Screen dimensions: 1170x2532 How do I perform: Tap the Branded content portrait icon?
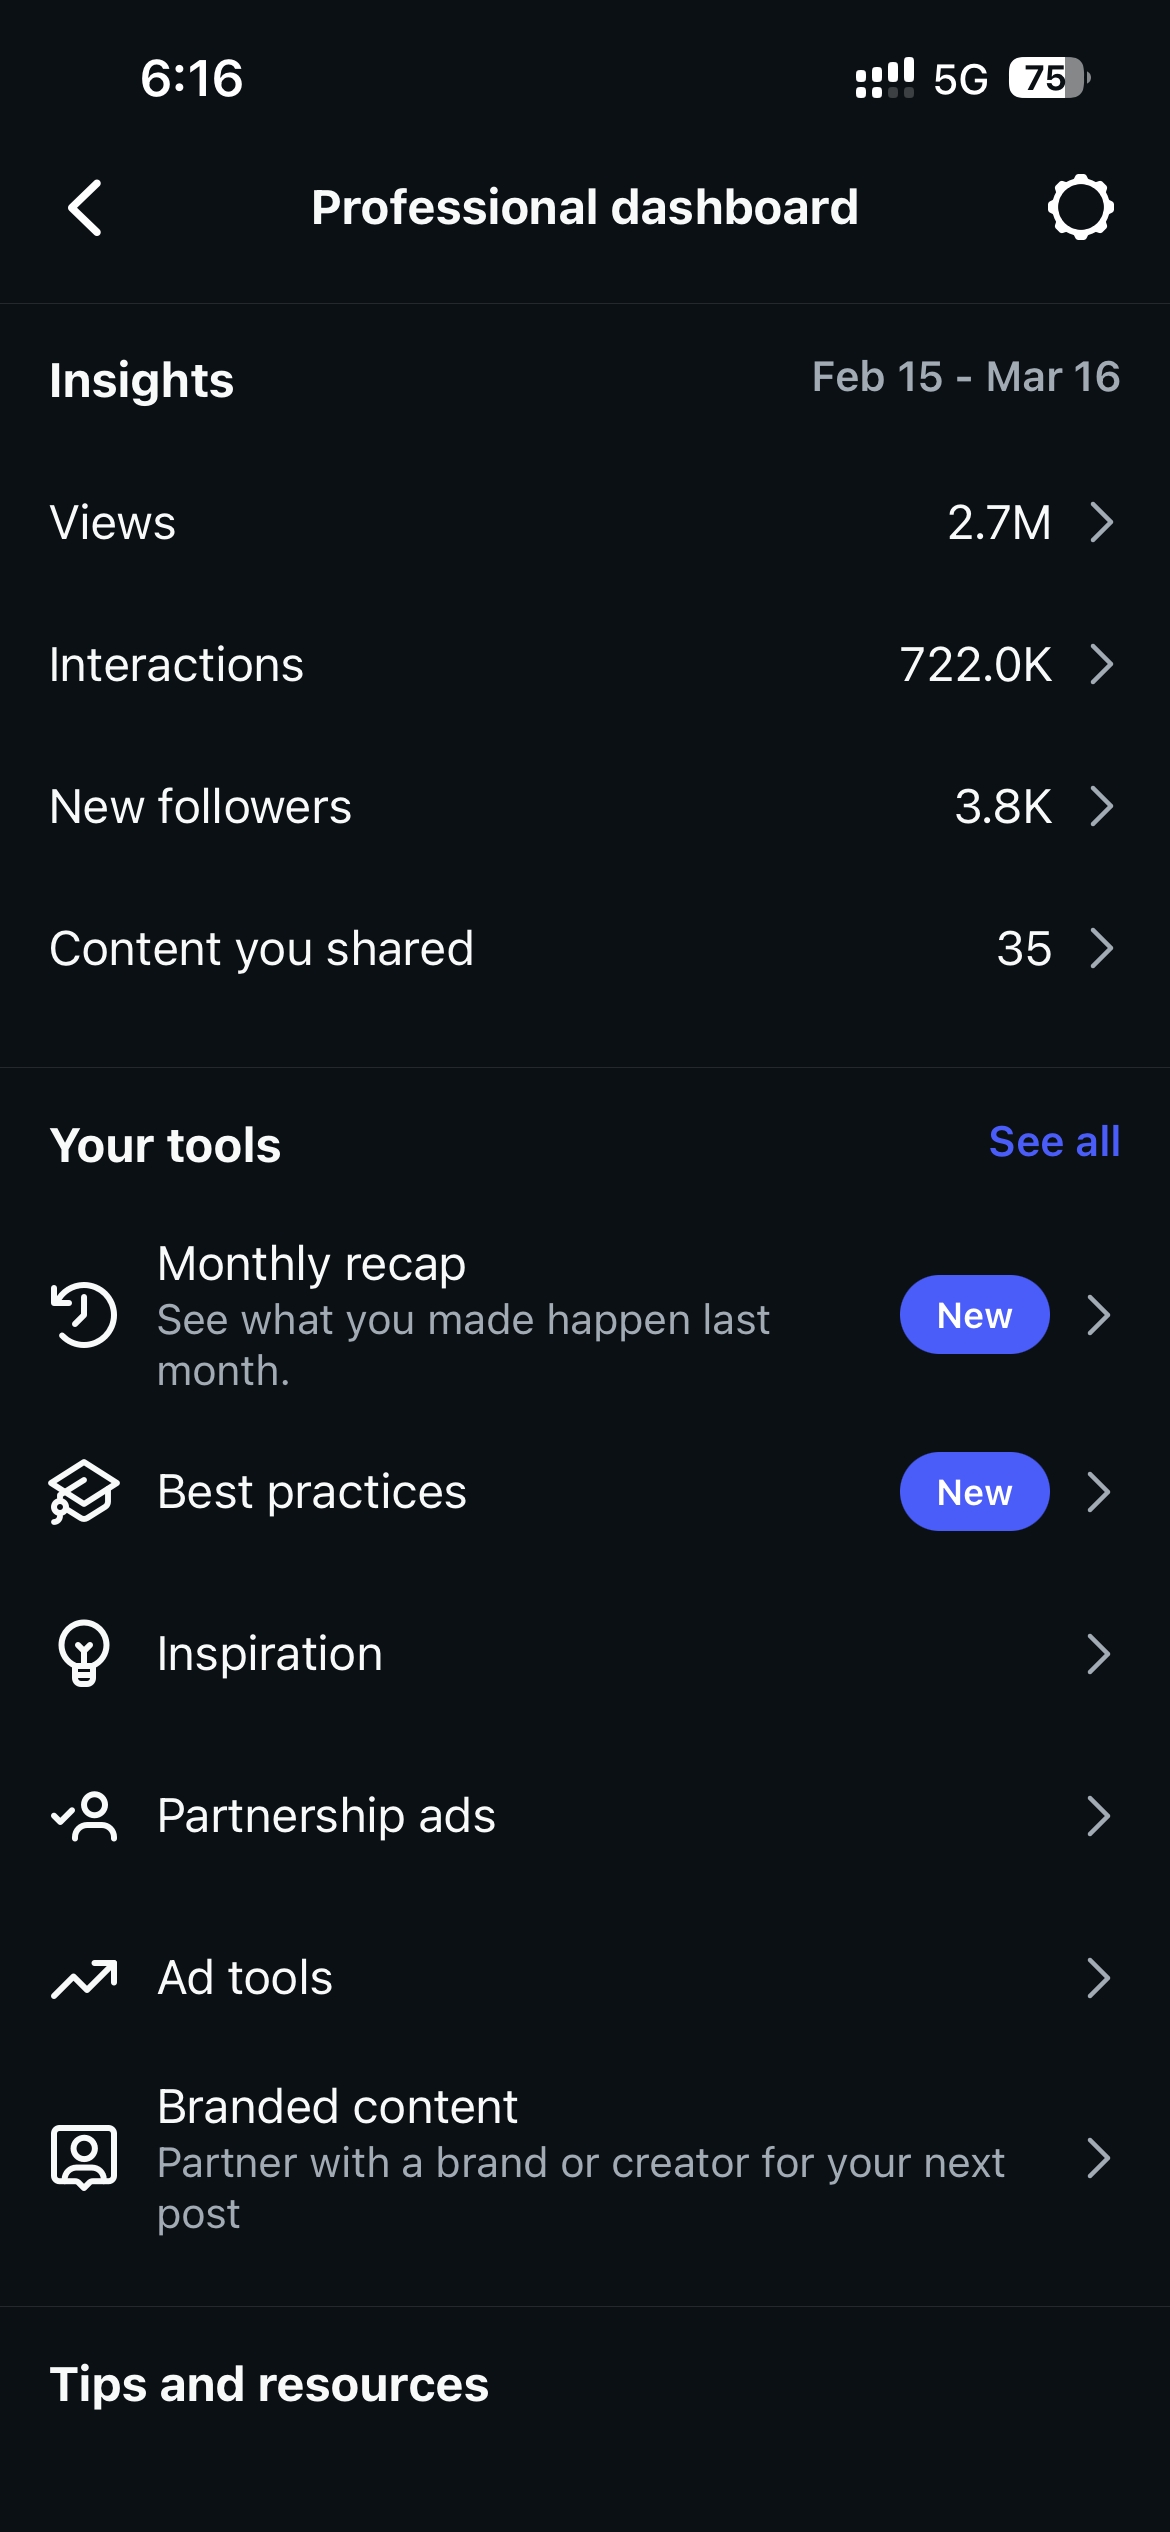[84, 2158]
